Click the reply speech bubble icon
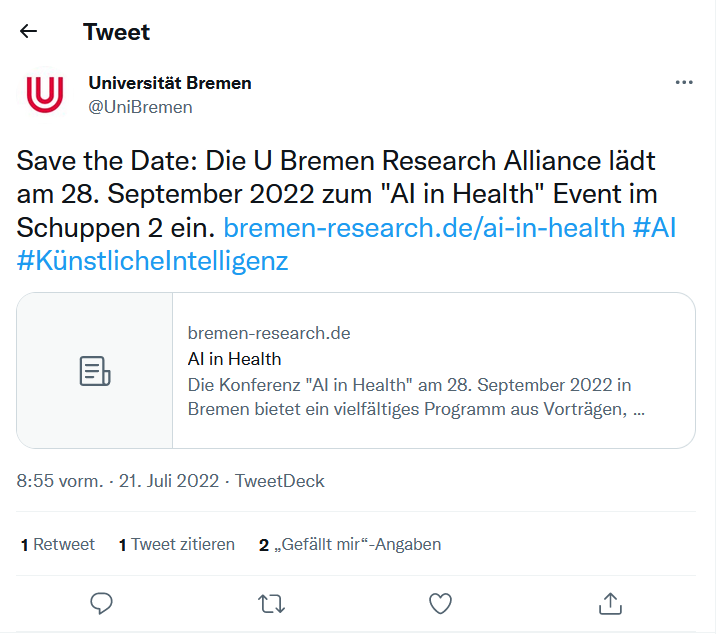This screenshot has width=719, height=634. [x=101, y=603]
